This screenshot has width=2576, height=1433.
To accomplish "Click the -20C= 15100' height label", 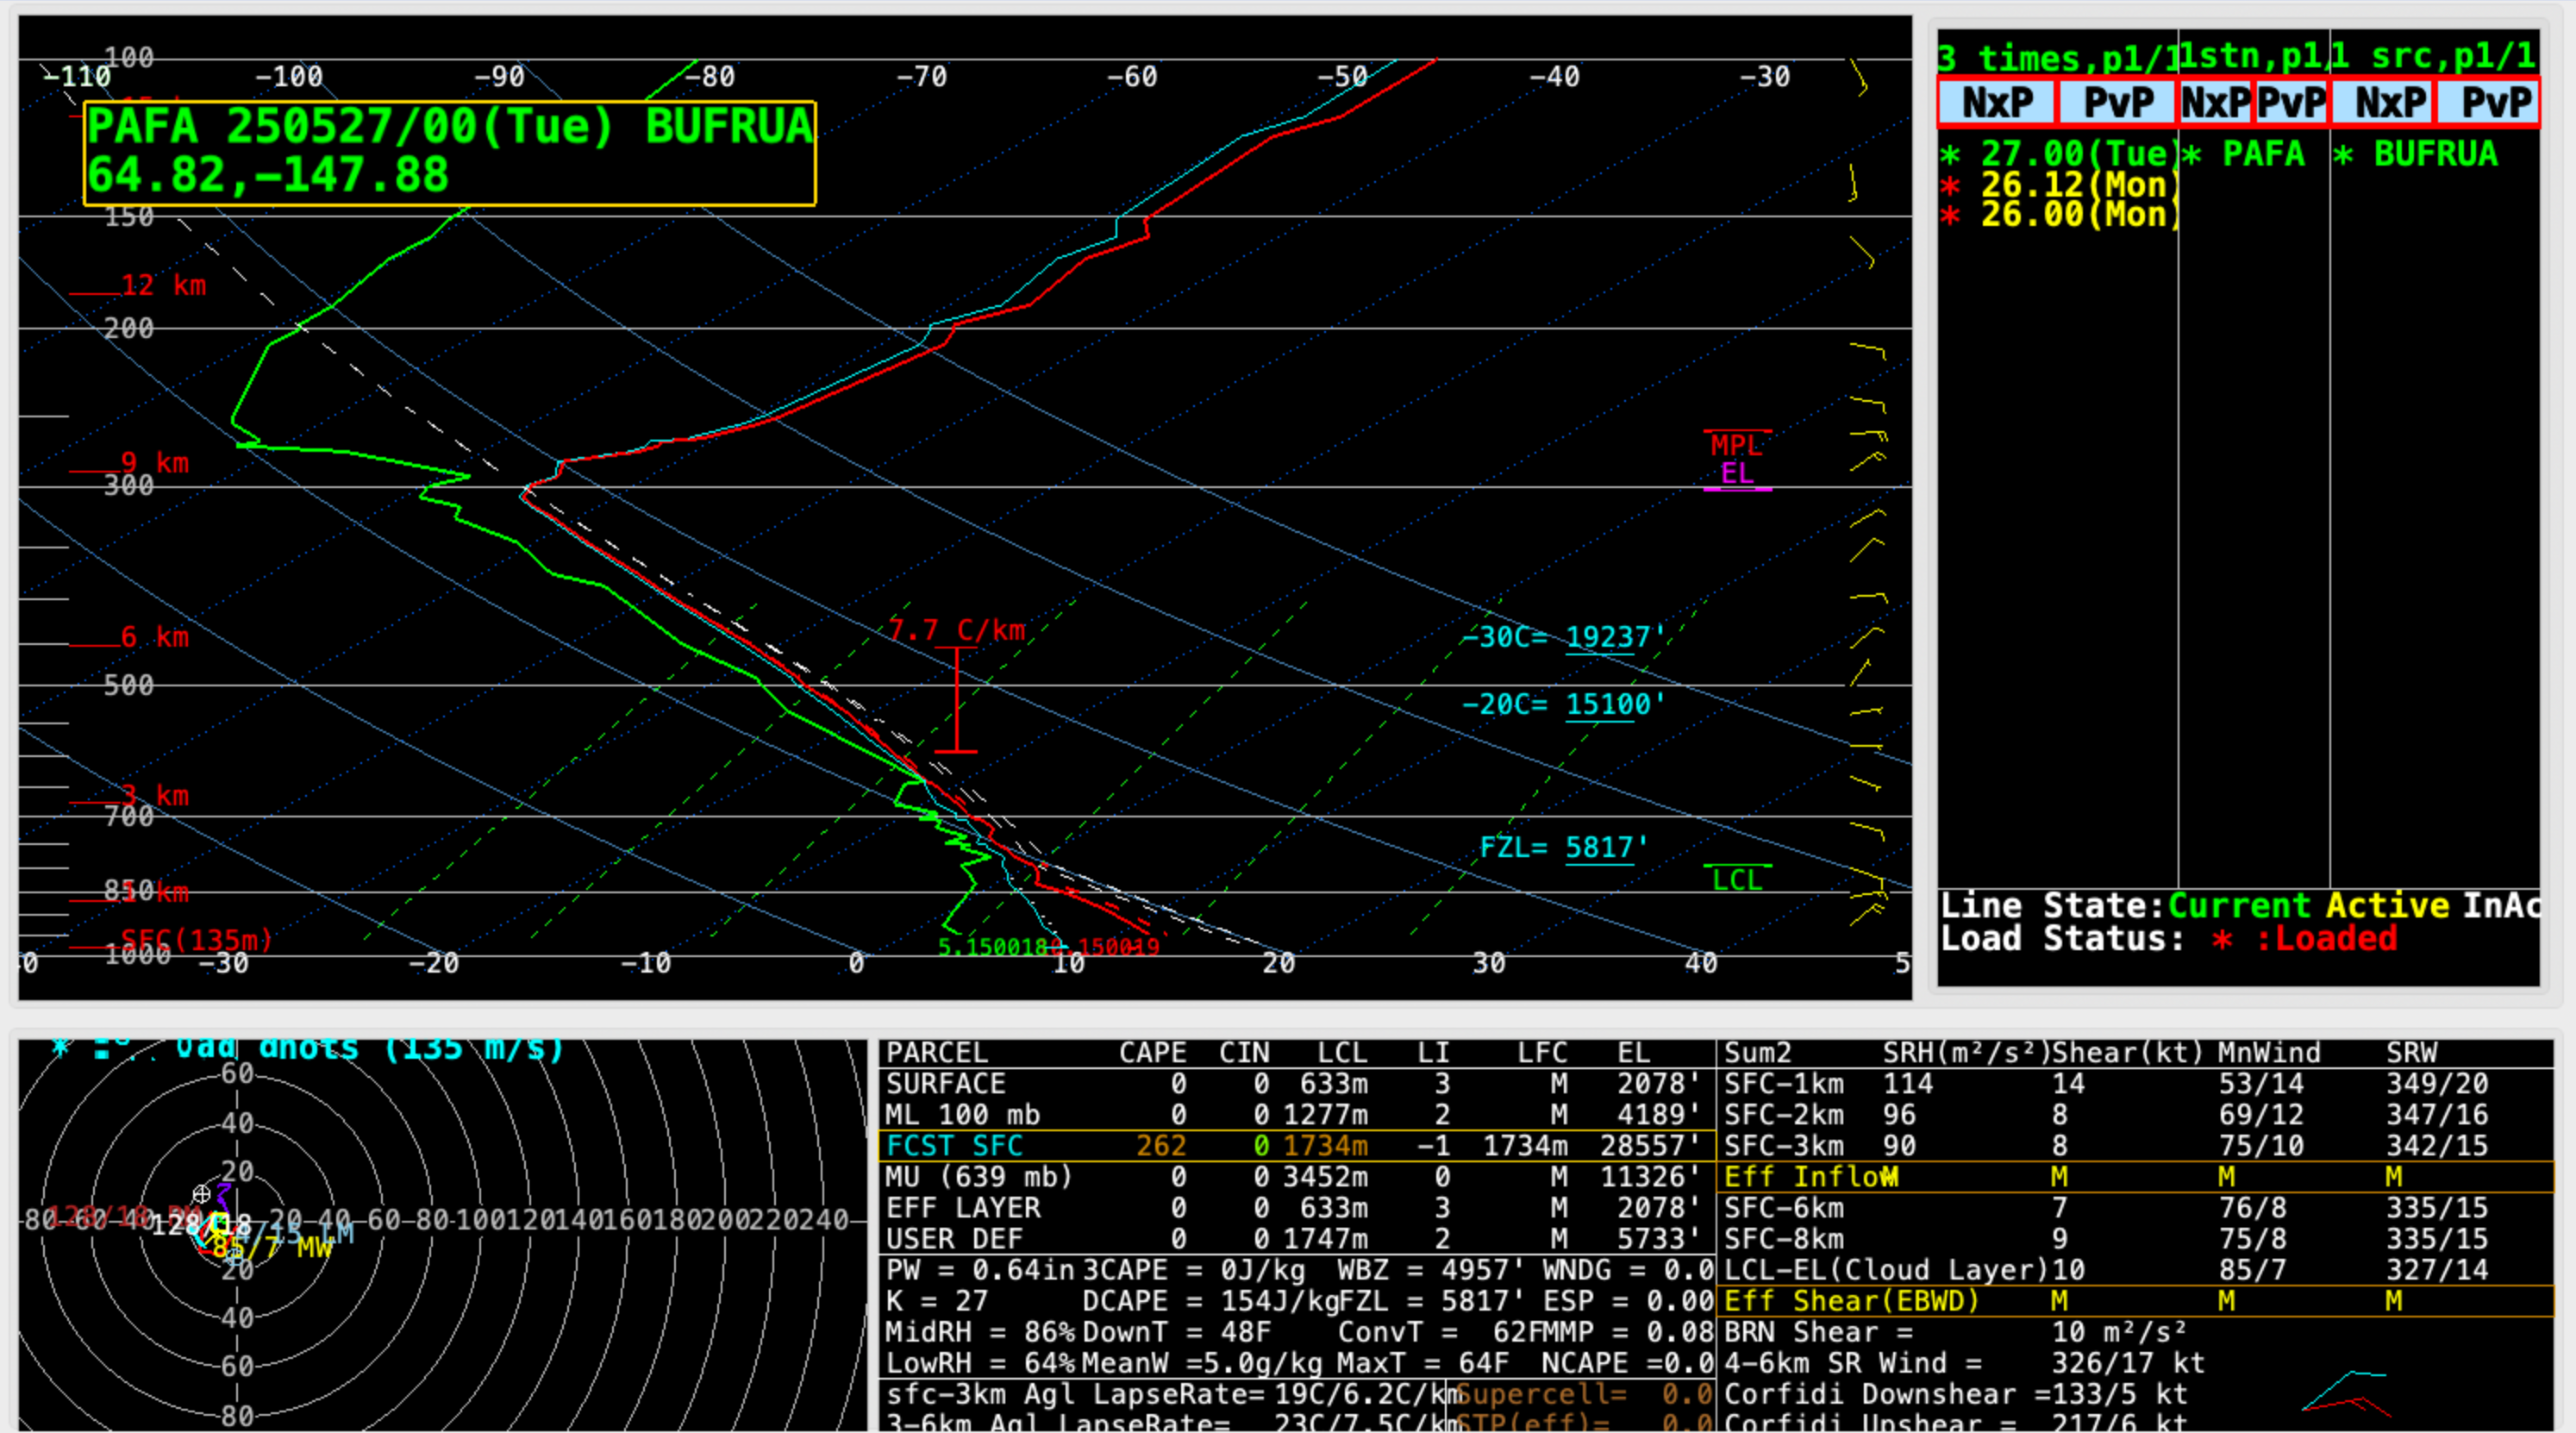I will click(x=1563, y=704).
